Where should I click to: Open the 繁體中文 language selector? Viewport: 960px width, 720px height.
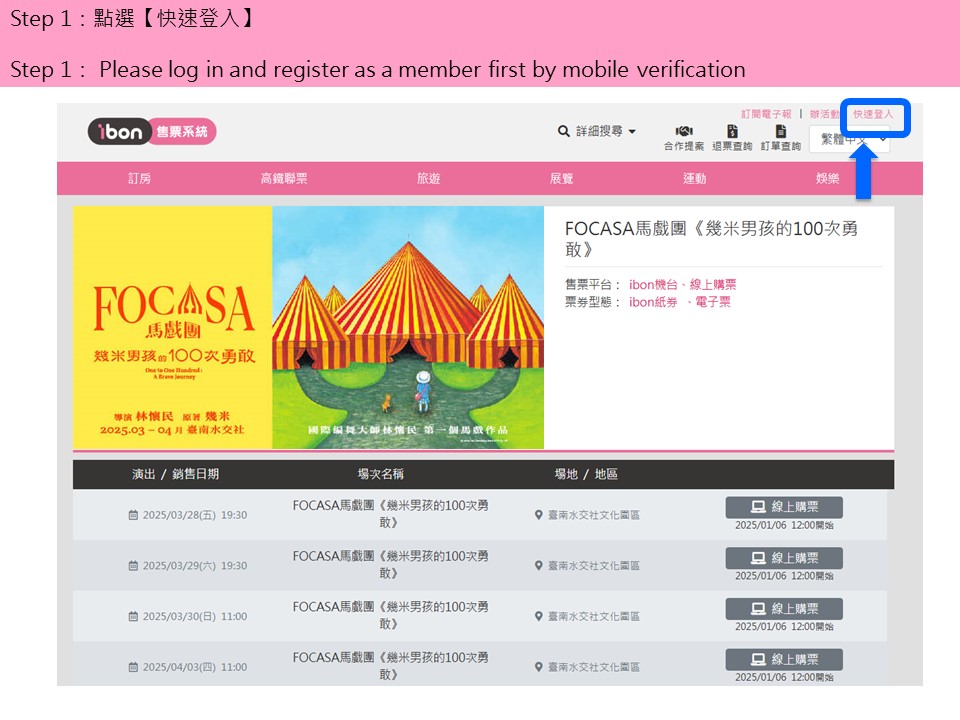(849, 140)
